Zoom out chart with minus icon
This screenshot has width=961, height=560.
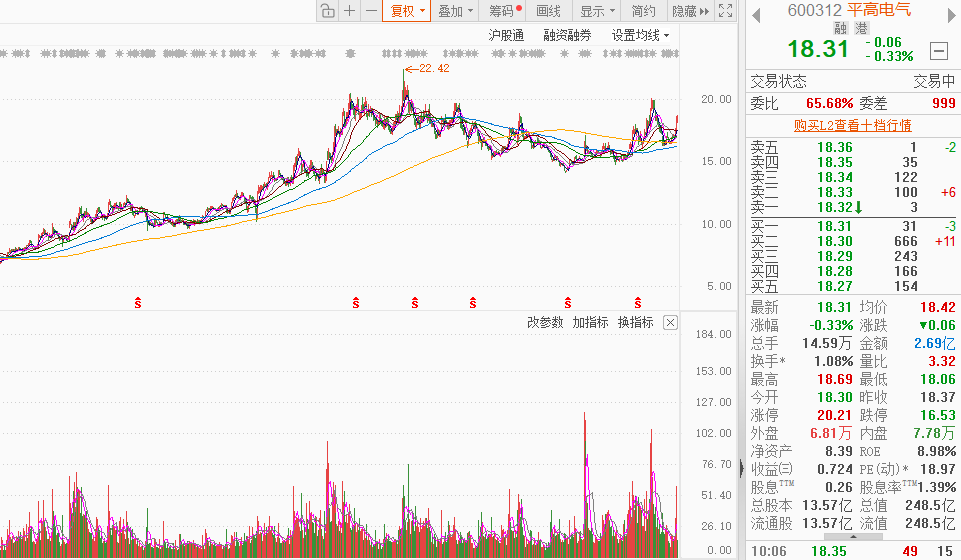[371, 11]
